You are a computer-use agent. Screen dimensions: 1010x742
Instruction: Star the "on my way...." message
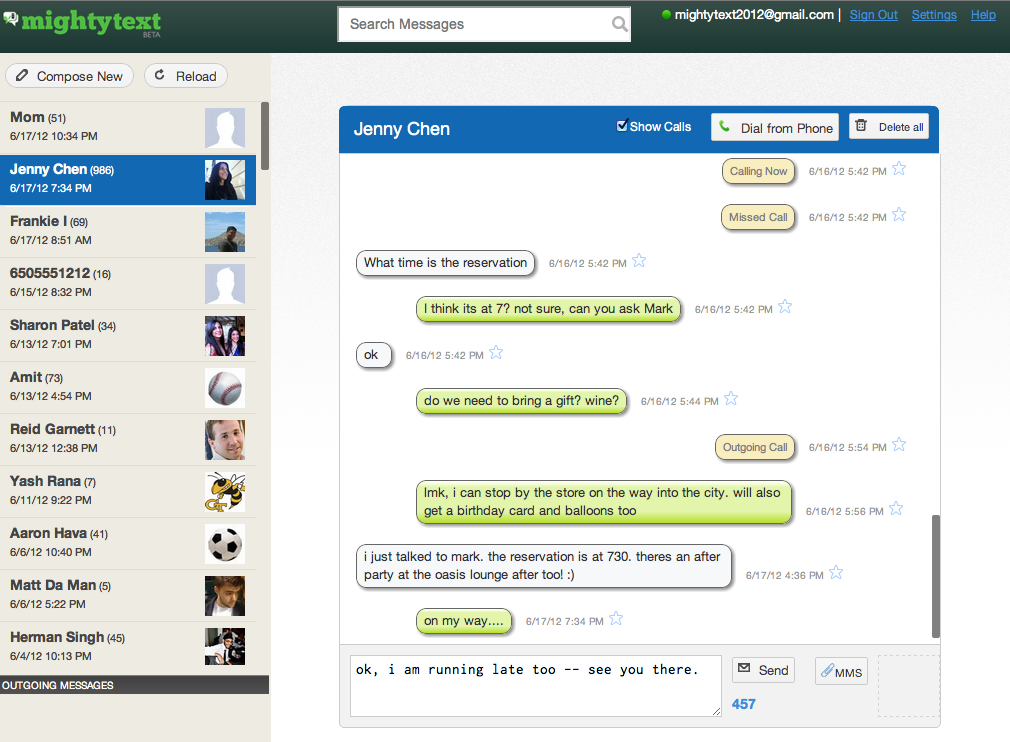point(616,619)
